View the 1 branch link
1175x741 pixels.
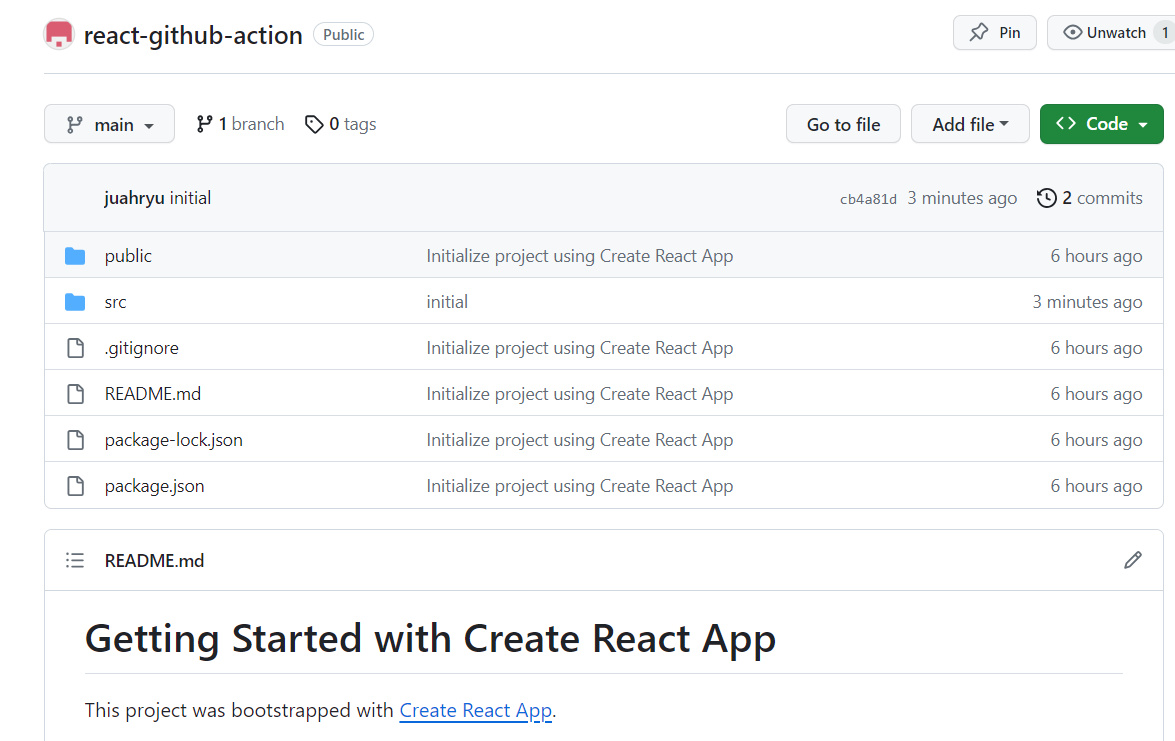pos(240,124)
